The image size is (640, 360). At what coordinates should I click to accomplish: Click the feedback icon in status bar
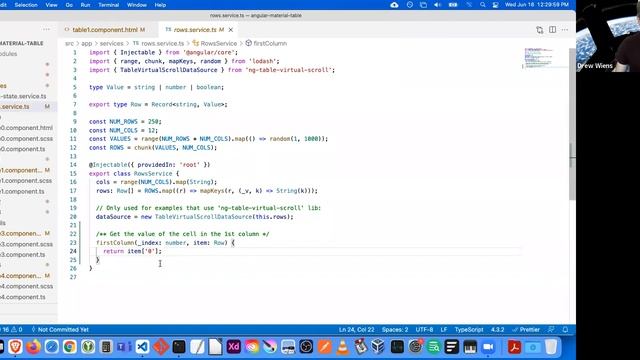click(551, 329)
